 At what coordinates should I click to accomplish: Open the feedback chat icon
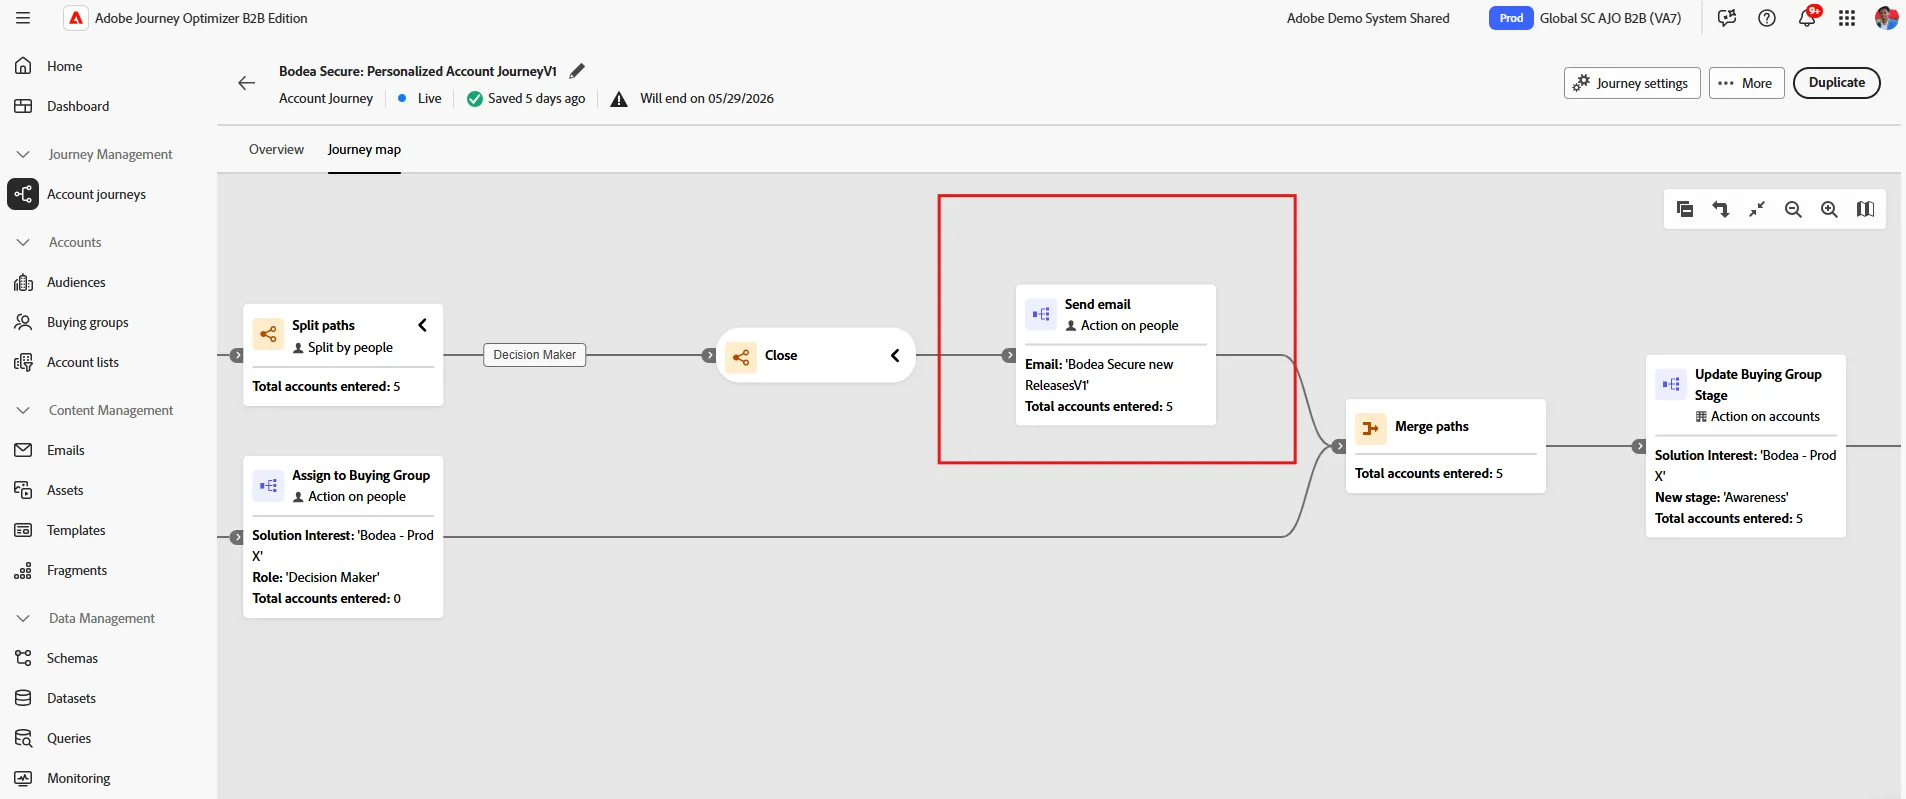(x=1727, y=18)
